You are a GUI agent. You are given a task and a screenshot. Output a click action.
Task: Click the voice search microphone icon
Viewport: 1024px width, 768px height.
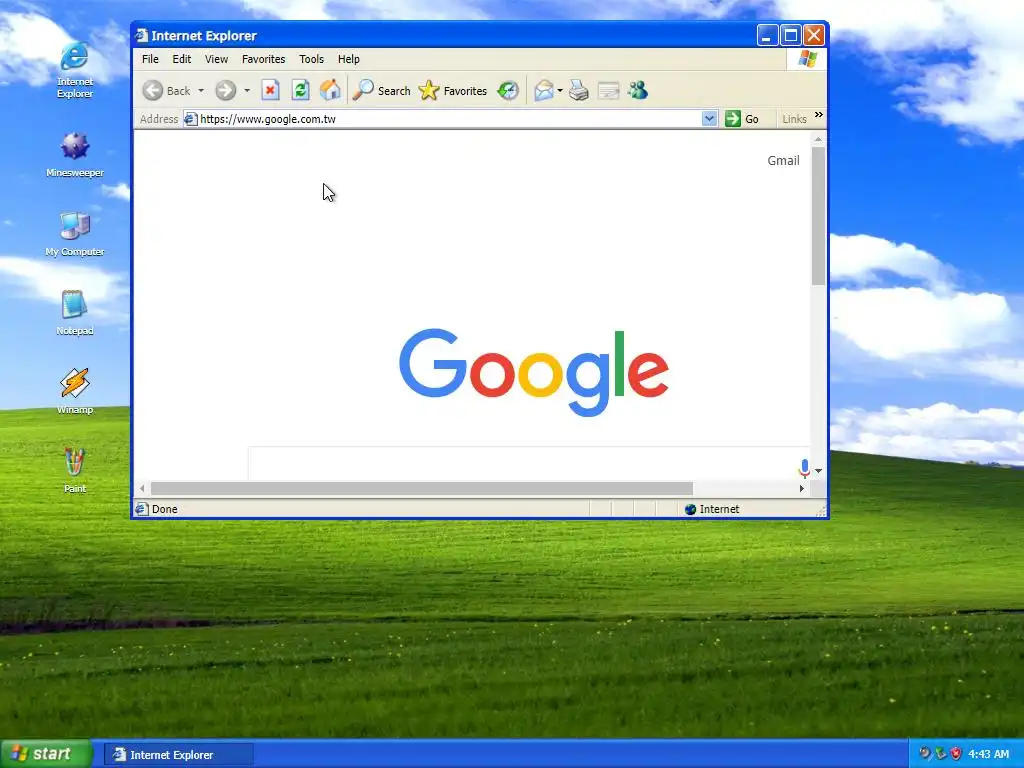click(804, 468)
